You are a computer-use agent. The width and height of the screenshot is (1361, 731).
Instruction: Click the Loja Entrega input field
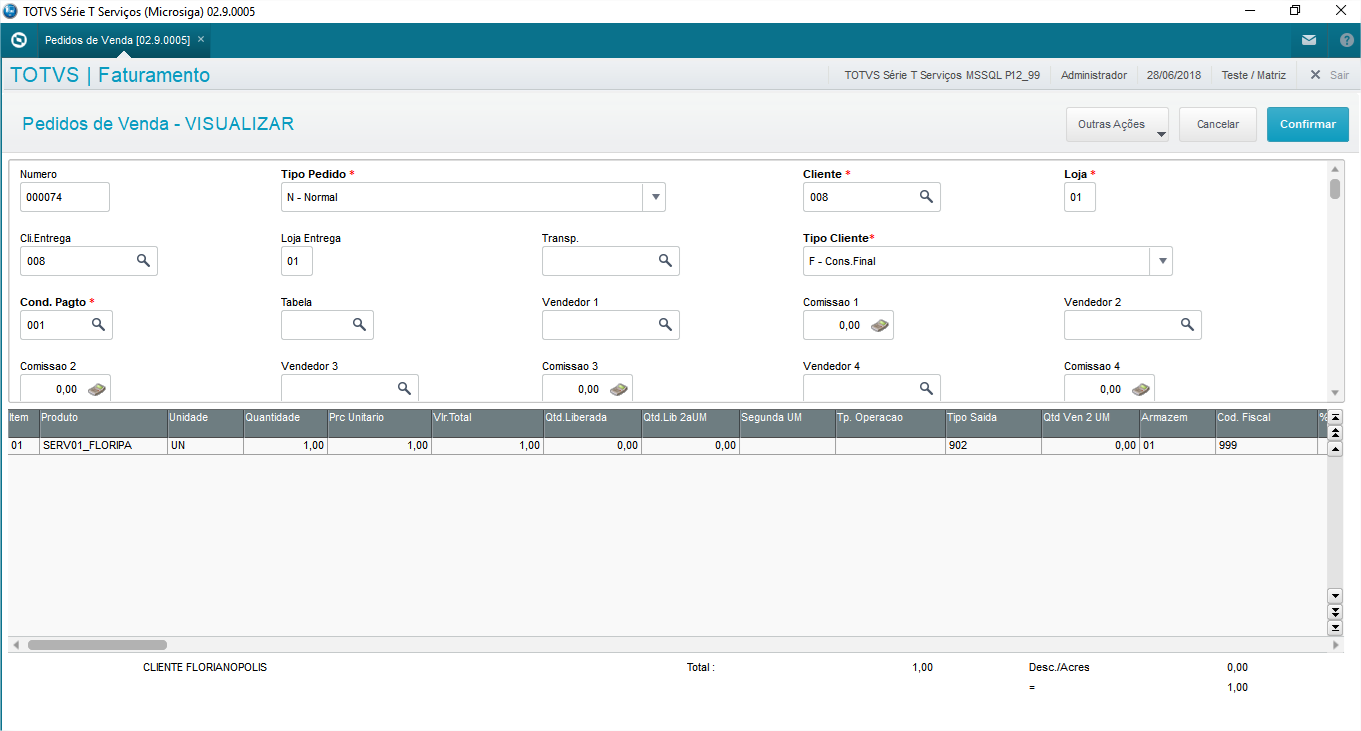coord(297,261)
